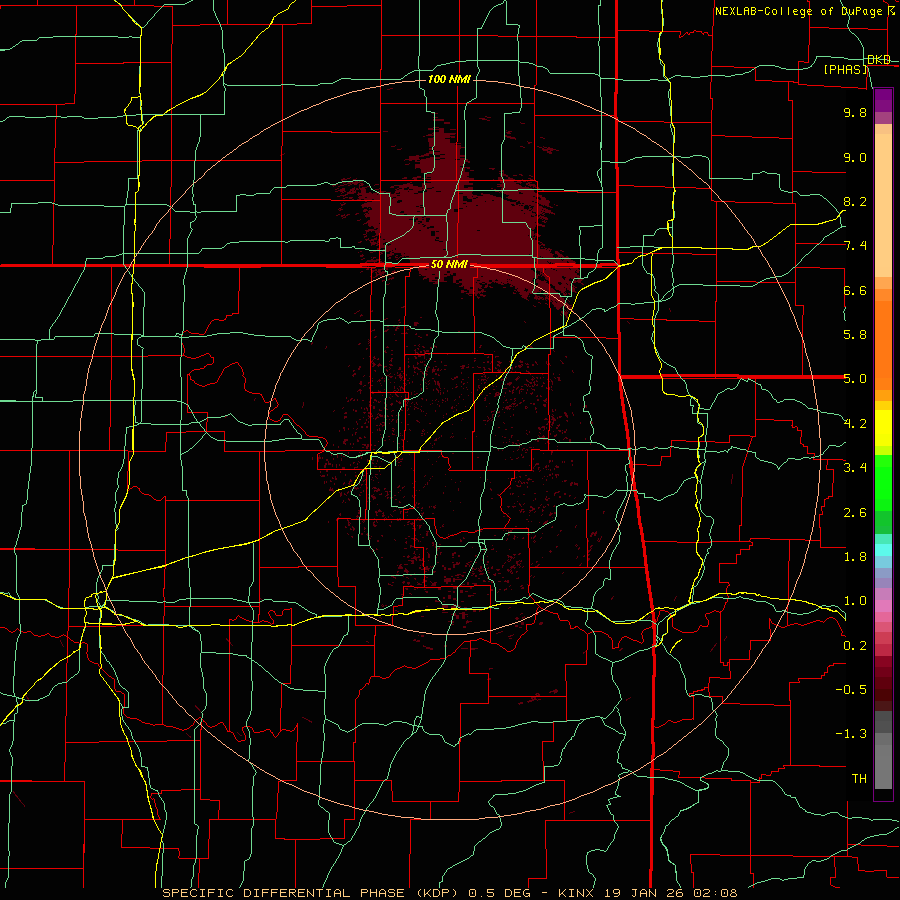This screenshot has width=900, height=900.
Task: Click the cyan segment of the color bar
Action: pos(883,549)
